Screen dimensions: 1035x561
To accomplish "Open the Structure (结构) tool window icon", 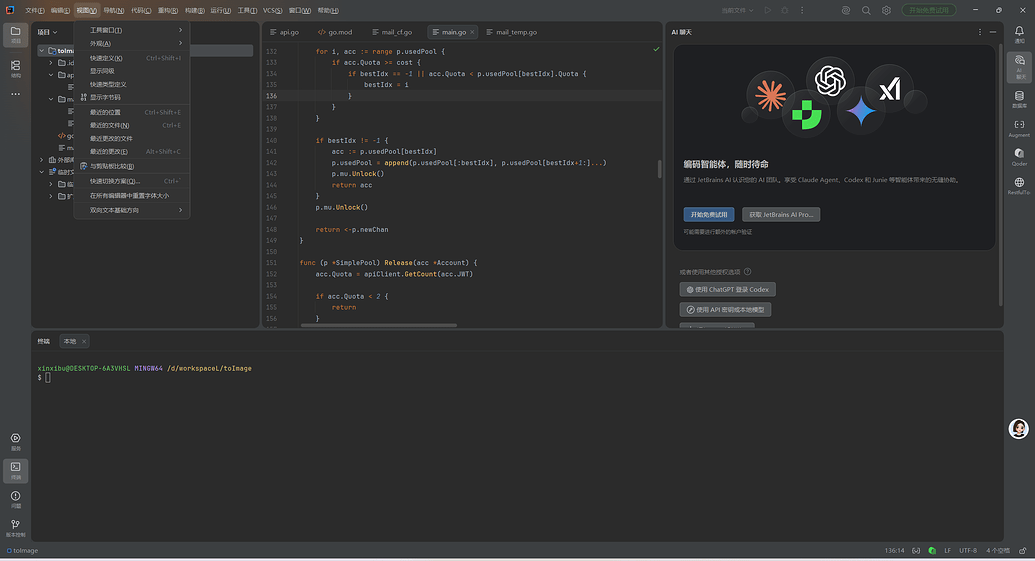I will pyautogui.click(x=15, y=68).
